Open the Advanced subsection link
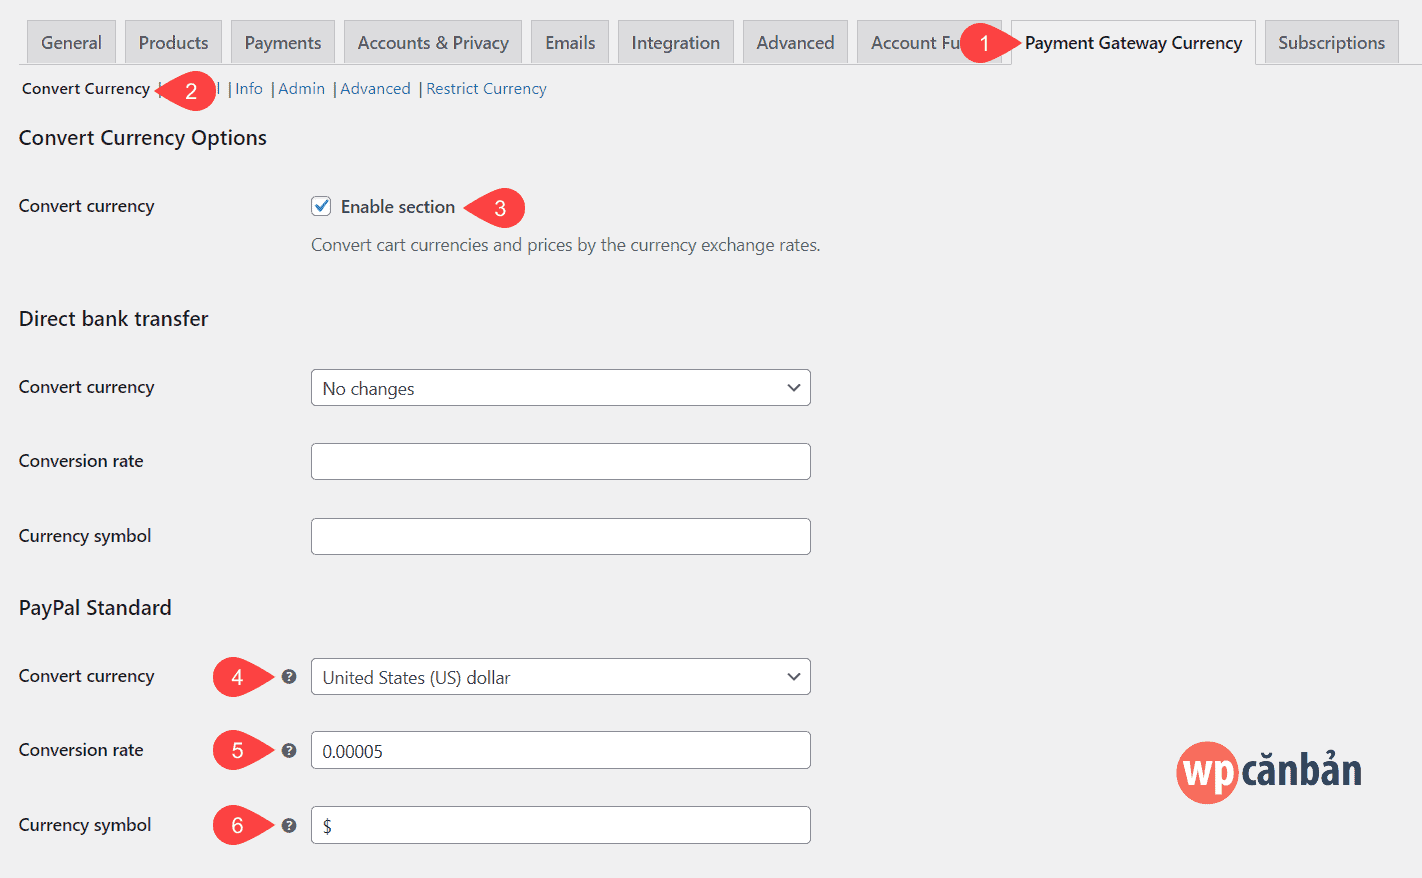 click(375, 89)
